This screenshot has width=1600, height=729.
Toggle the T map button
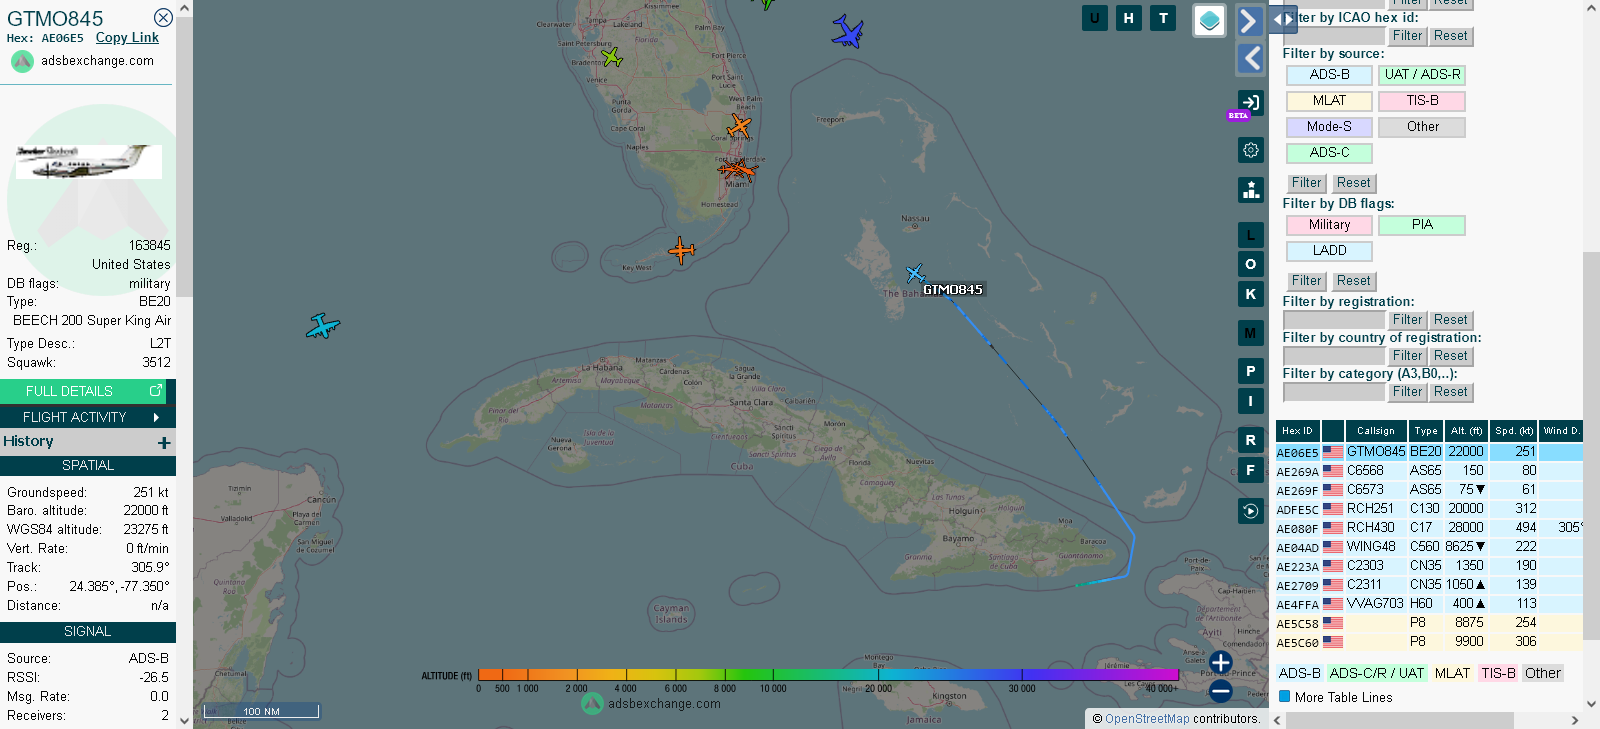pyautogui.click(x=1163, y=18)
